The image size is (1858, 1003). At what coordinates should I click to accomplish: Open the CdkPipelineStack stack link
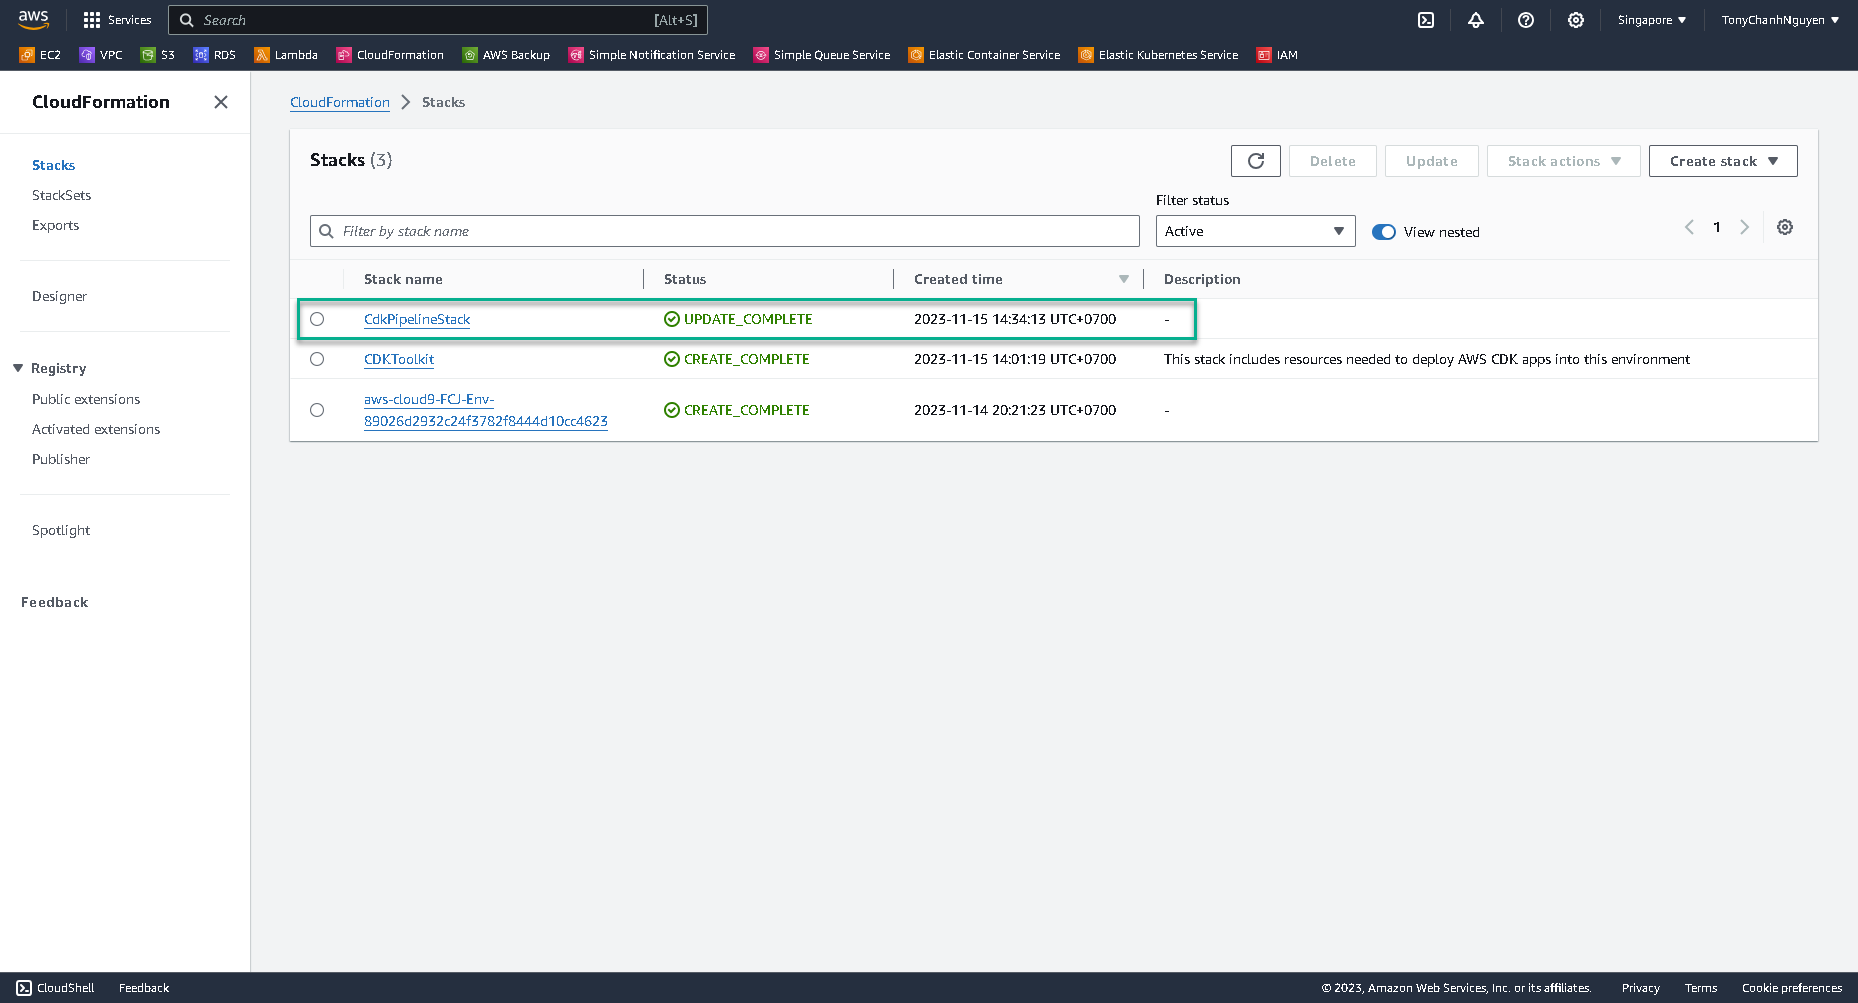(x=417, y=319)
